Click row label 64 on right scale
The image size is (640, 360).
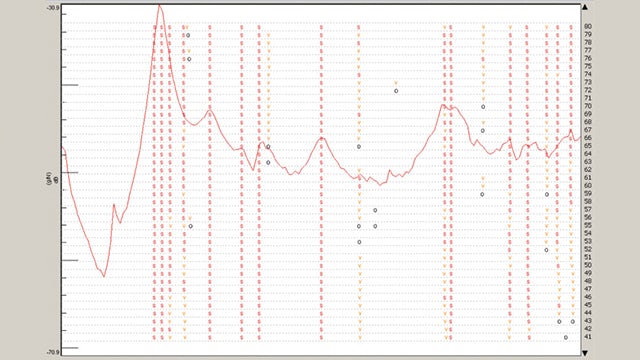(588, 154)
